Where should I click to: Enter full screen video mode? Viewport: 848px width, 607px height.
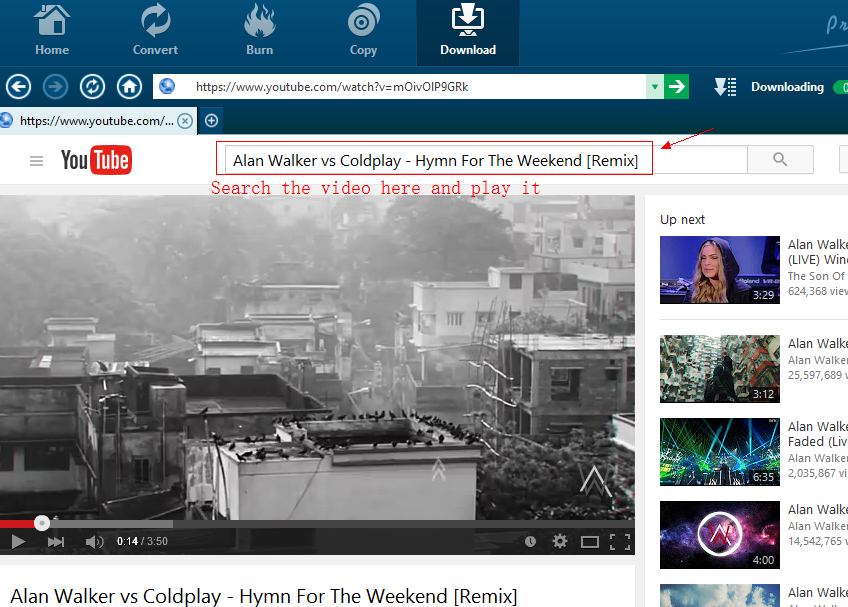coord(620,542)
